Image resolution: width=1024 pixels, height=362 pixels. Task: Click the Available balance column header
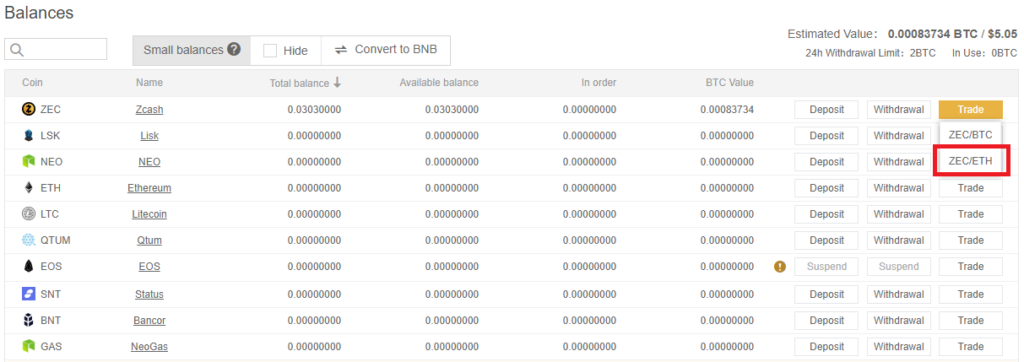439,82
